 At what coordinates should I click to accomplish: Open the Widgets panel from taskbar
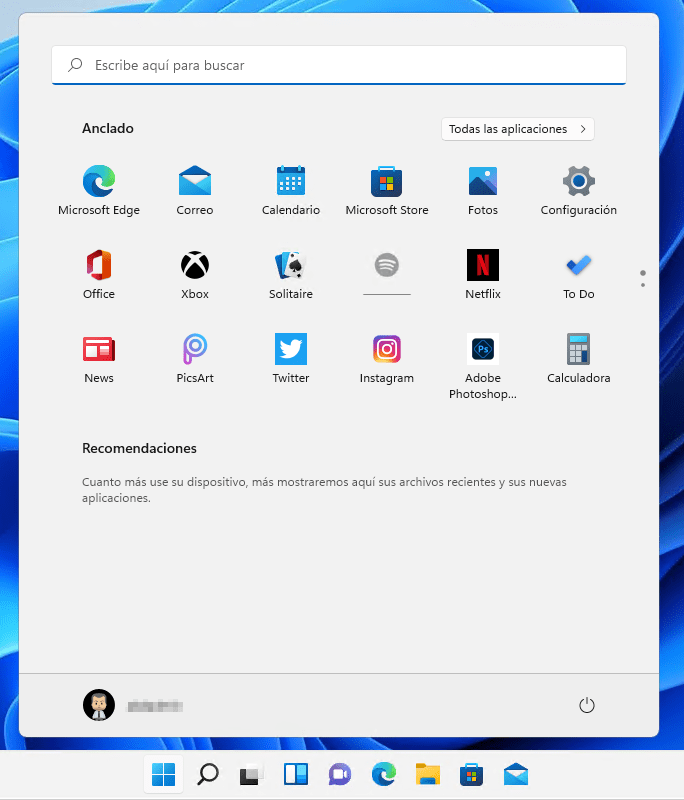coord(296,774)
